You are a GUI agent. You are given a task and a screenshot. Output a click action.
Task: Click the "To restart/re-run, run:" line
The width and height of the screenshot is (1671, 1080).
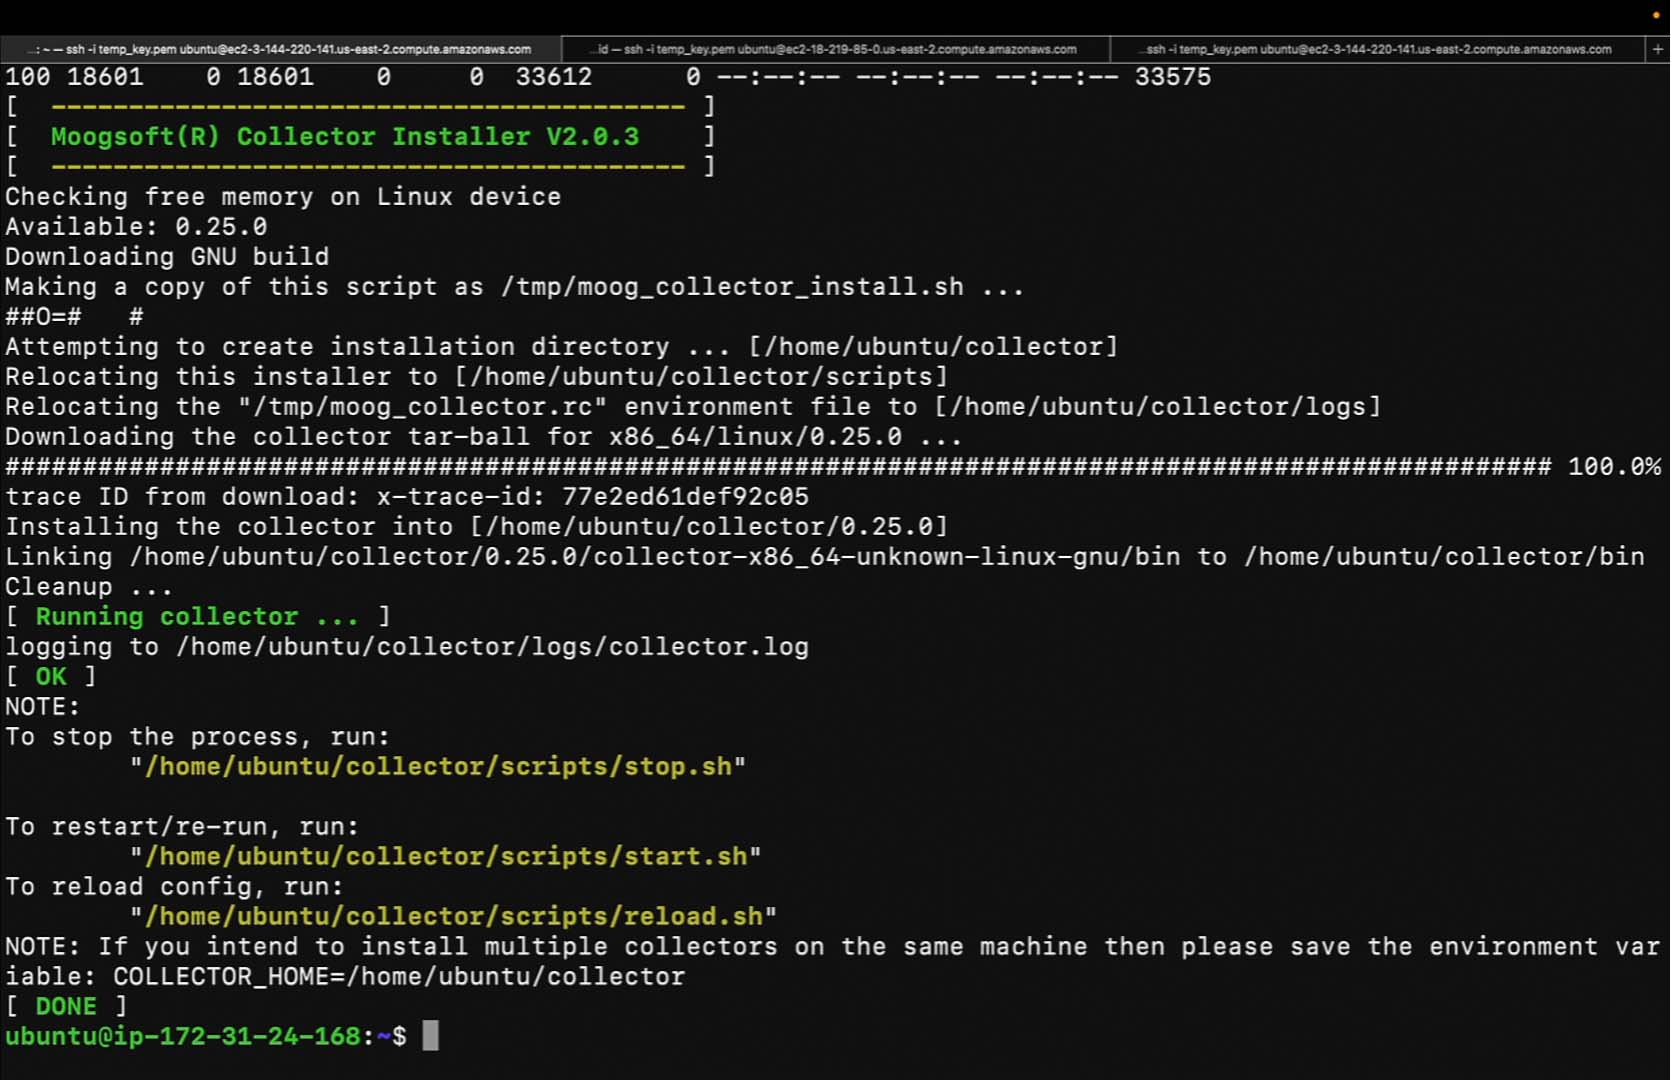point(182,827)
